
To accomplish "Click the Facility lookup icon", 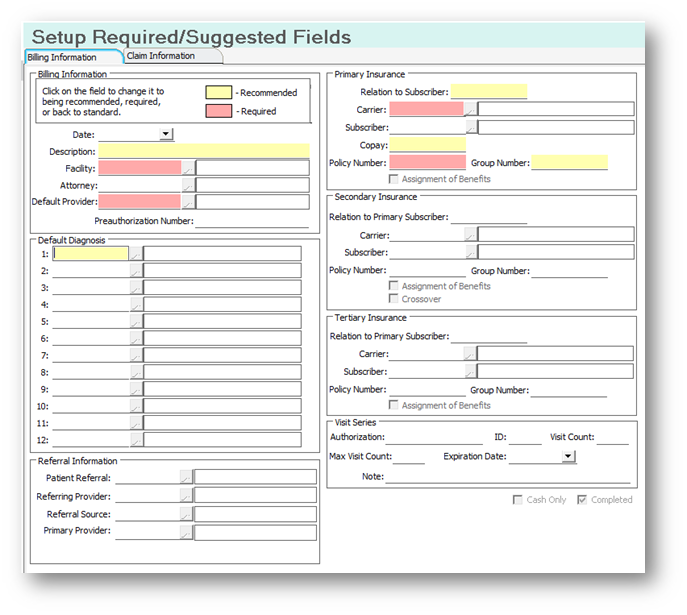I will 188,169.
